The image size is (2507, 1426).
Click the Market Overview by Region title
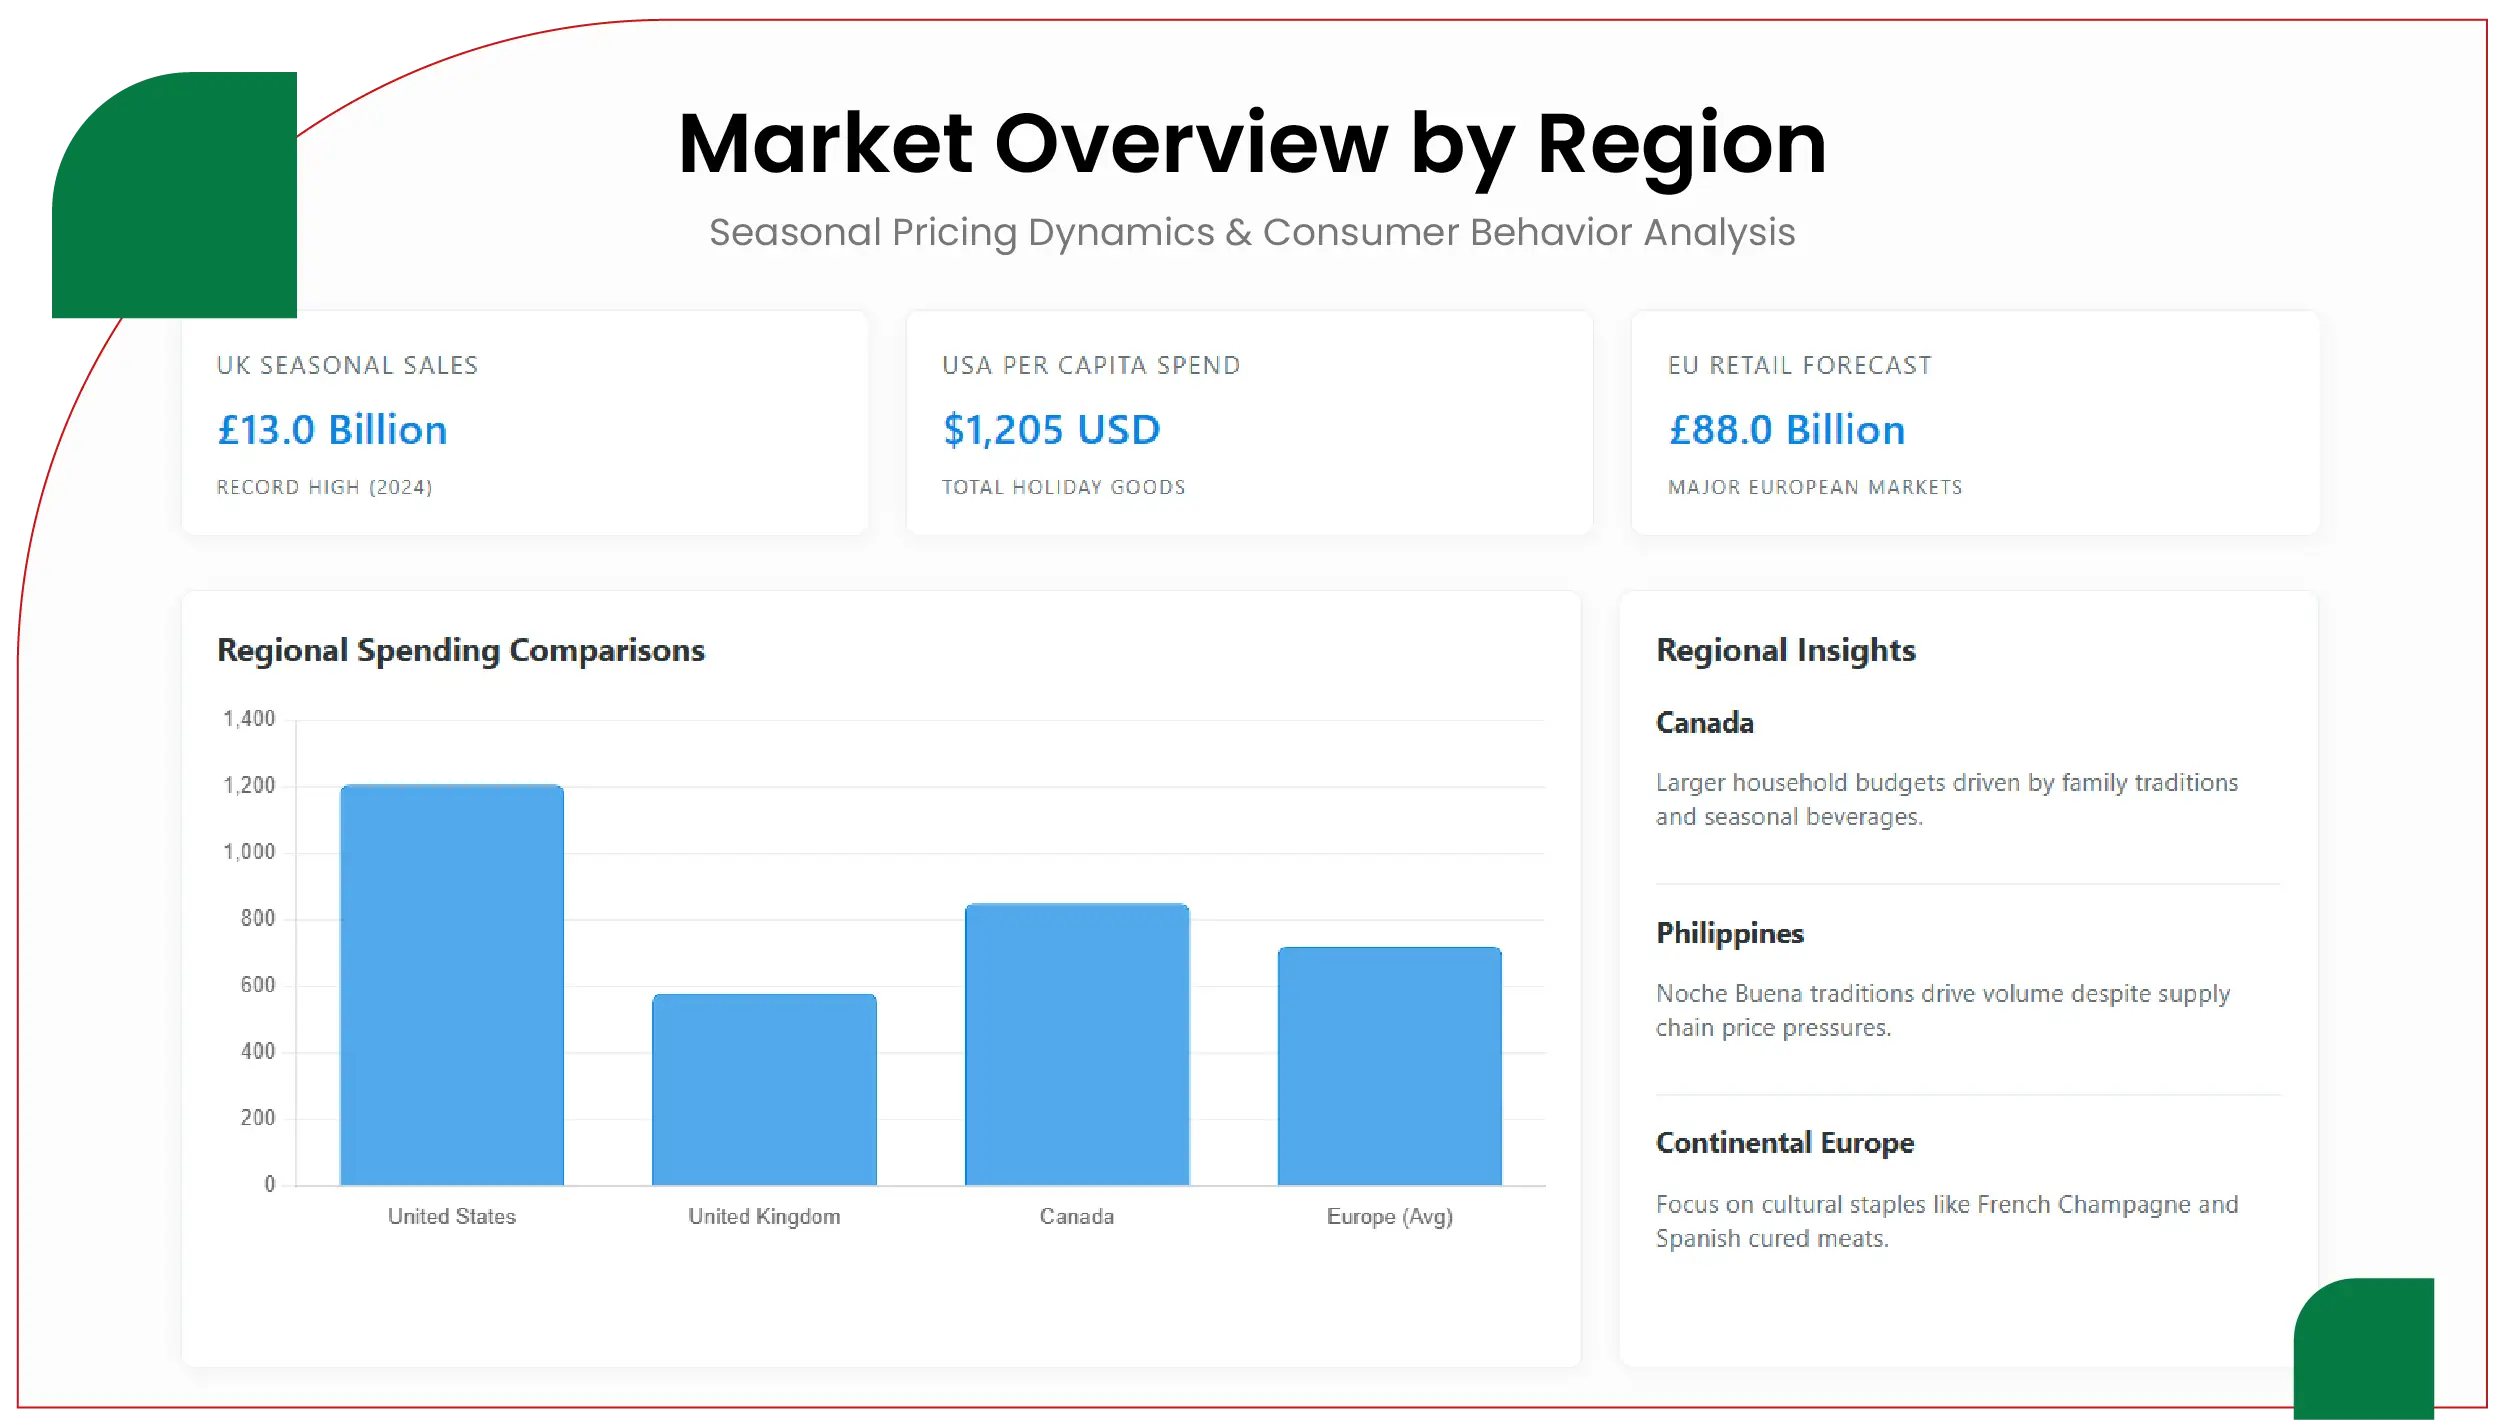click(1252, 142)
